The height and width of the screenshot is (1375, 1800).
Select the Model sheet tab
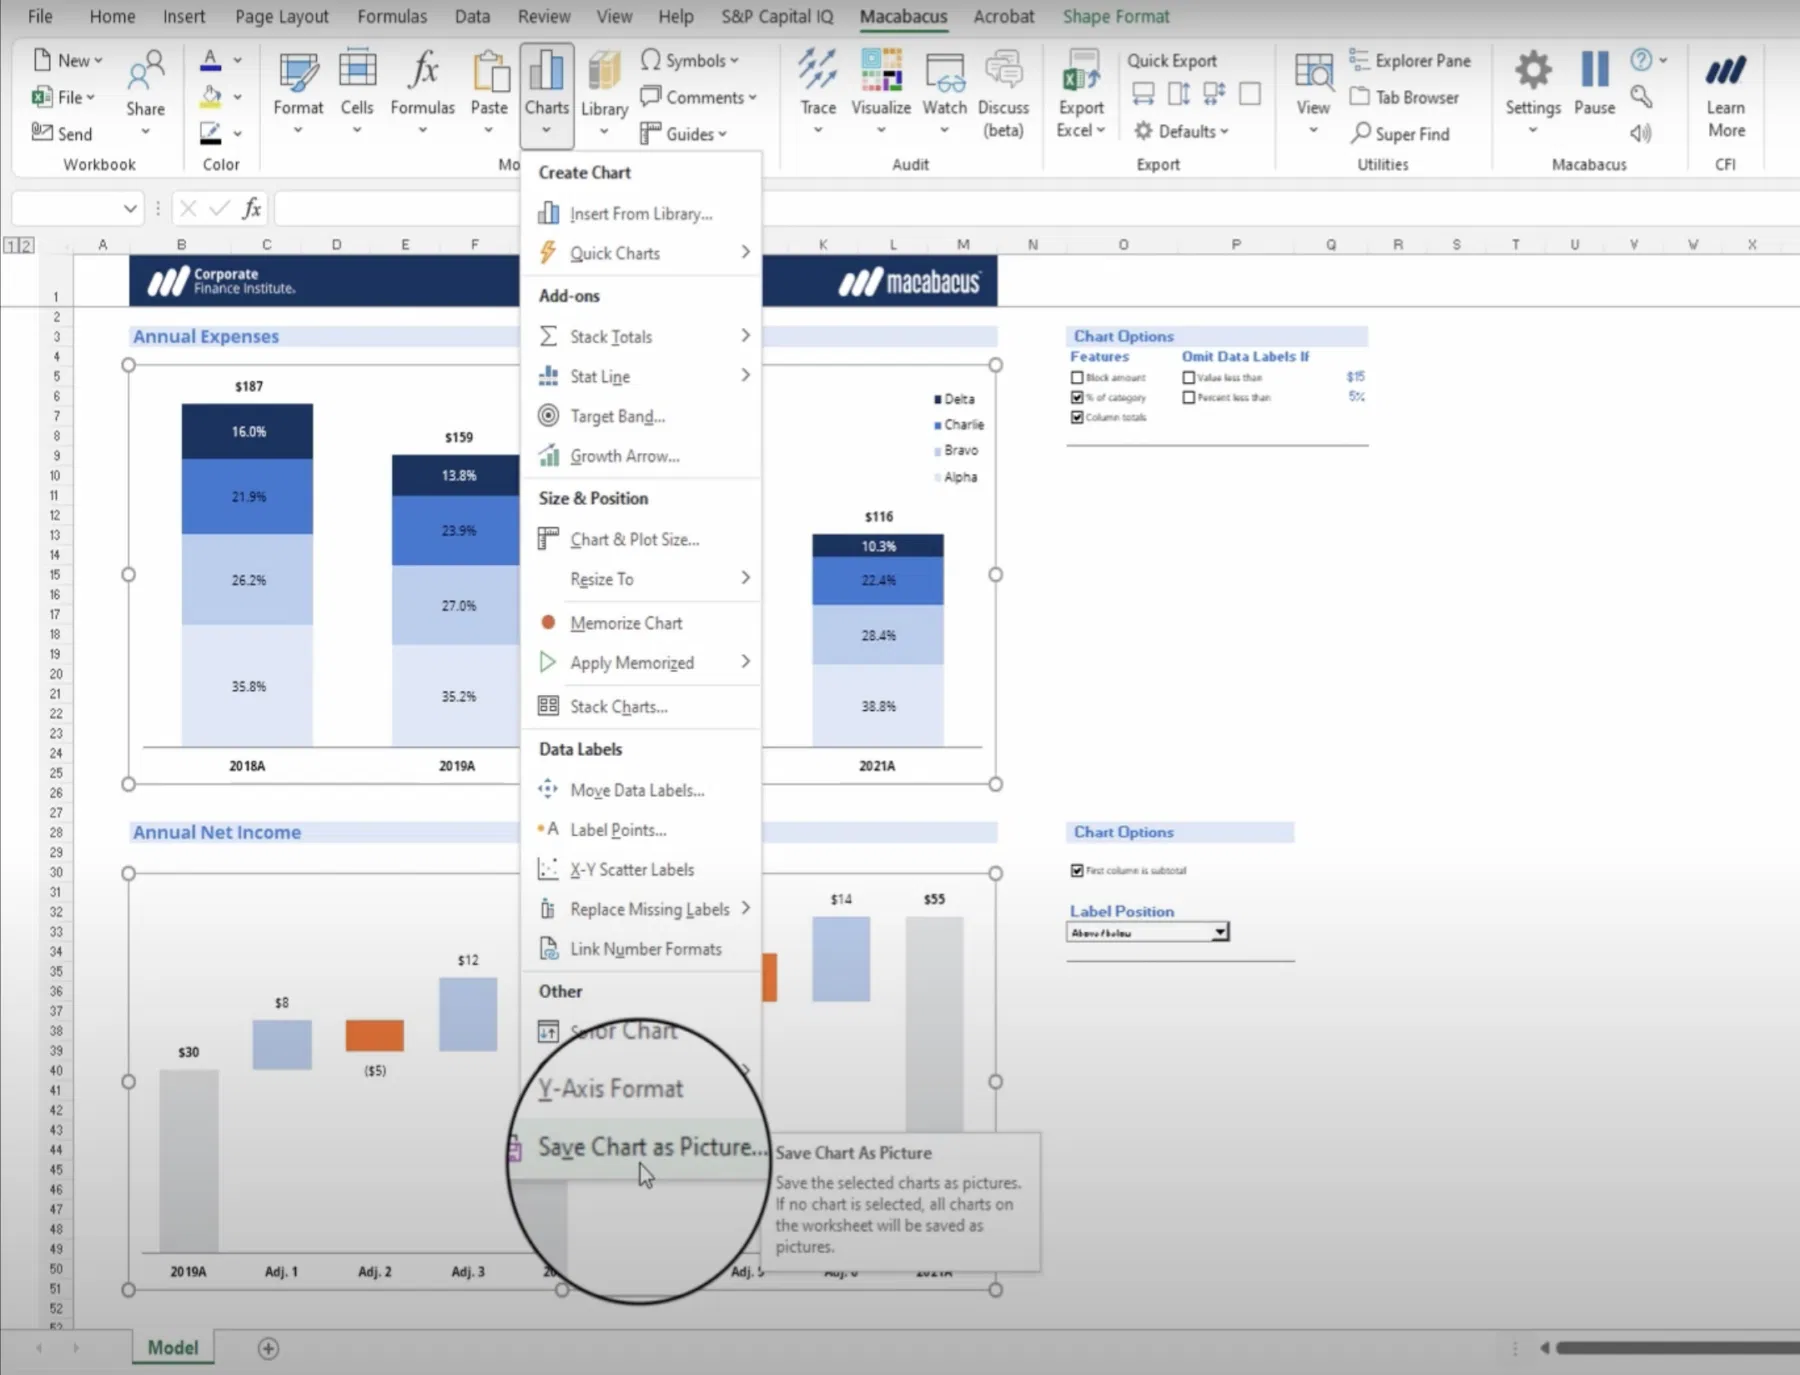[173, 1347]
